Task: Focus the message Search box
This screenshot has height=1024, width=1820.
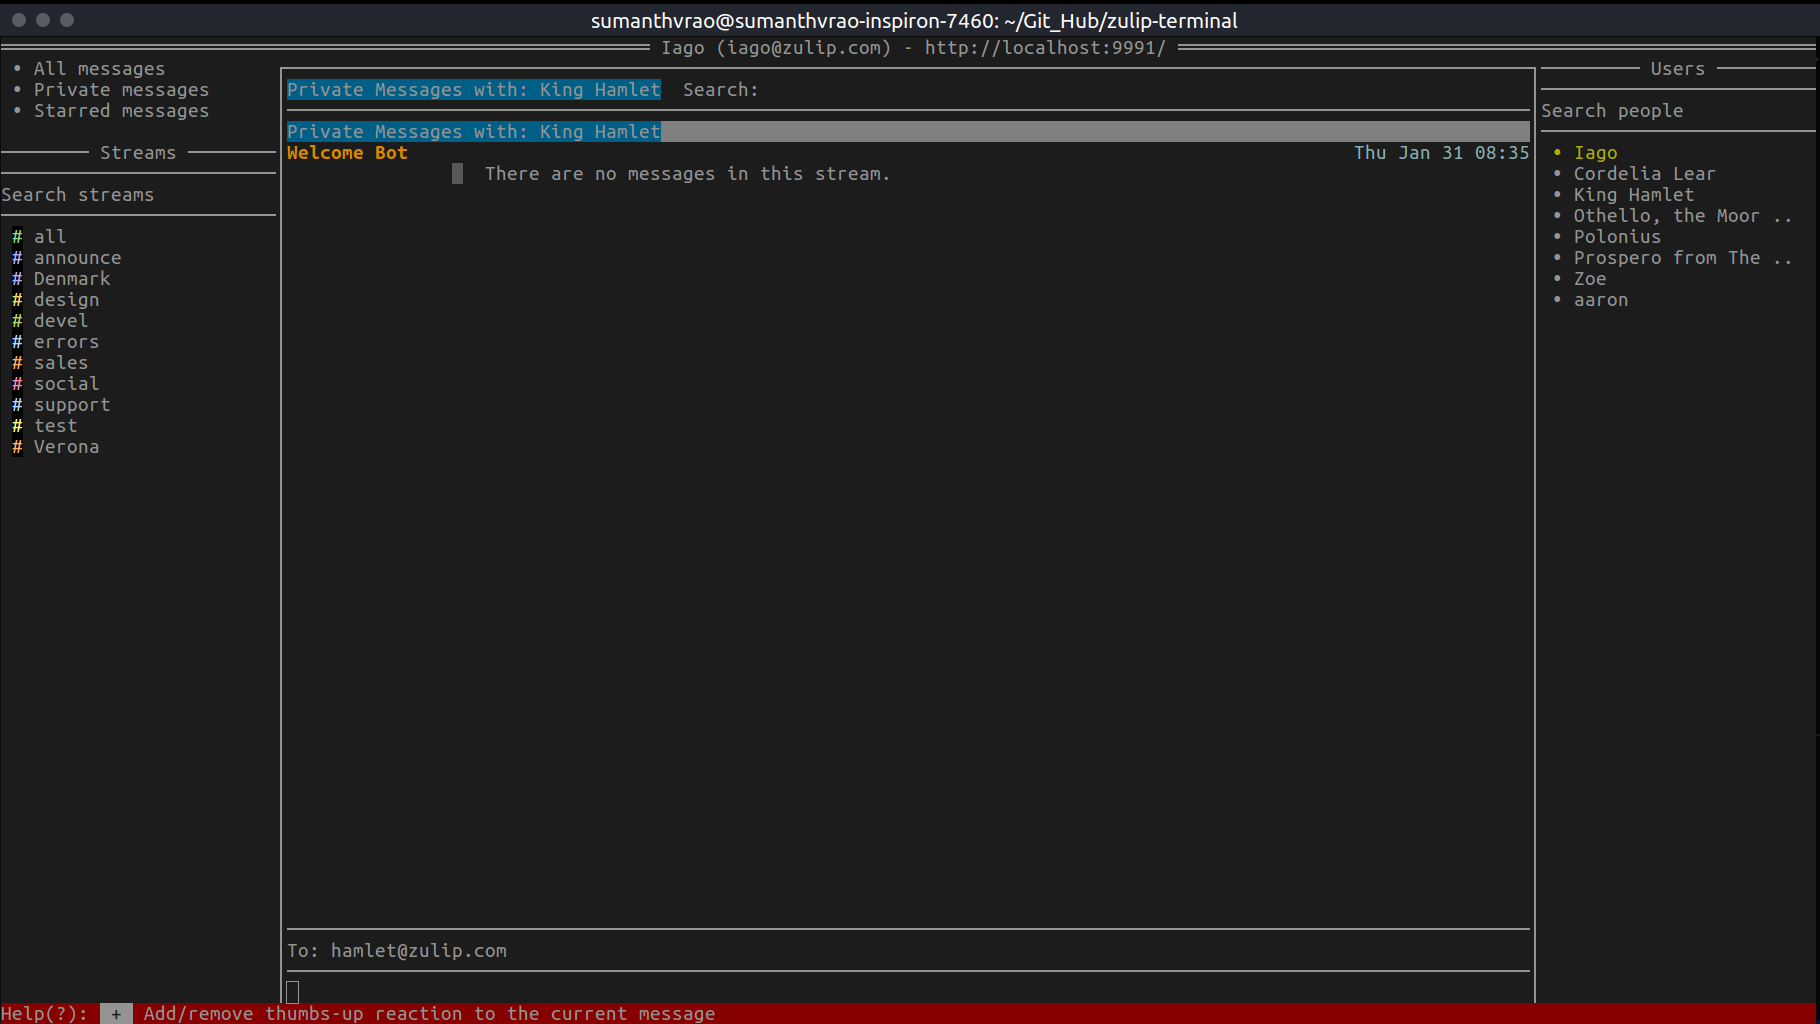Action: (x=1105, y=90)
